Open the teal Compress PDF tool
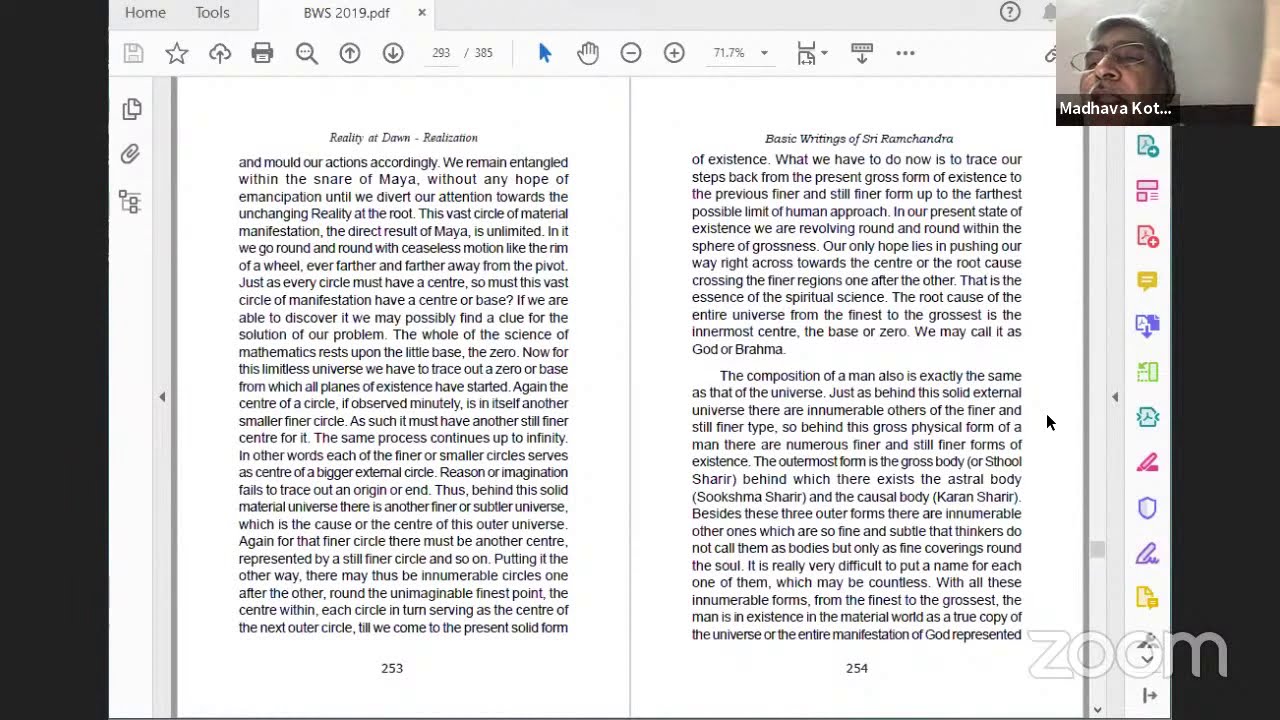 (x=1147, y=416)
